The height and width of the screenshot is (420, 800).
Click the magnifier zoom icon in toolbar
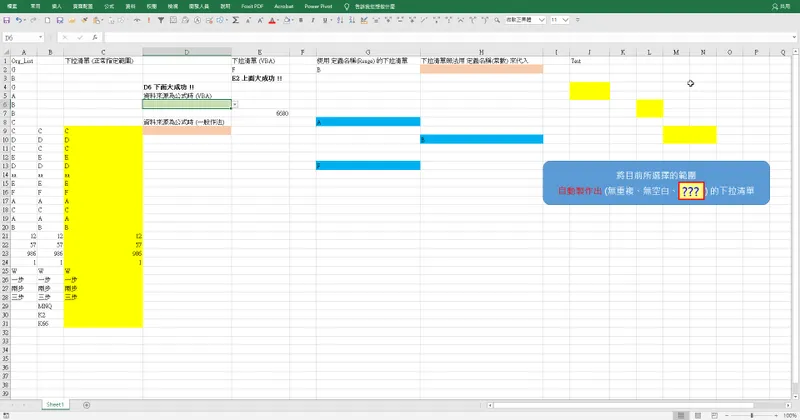[497, 20]
